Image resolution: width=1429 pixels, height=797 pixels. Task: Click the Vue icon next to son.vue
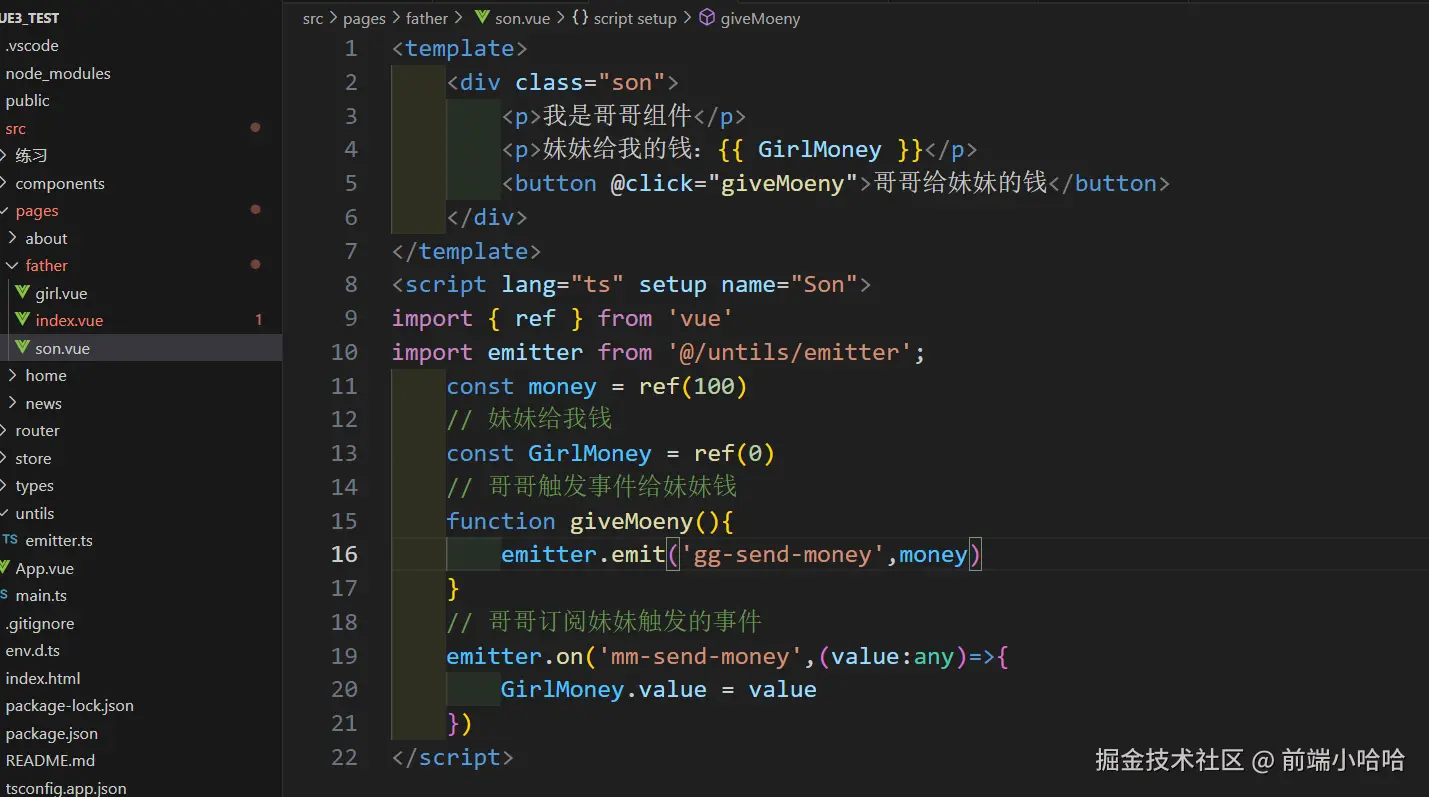[x=23, y=348]
